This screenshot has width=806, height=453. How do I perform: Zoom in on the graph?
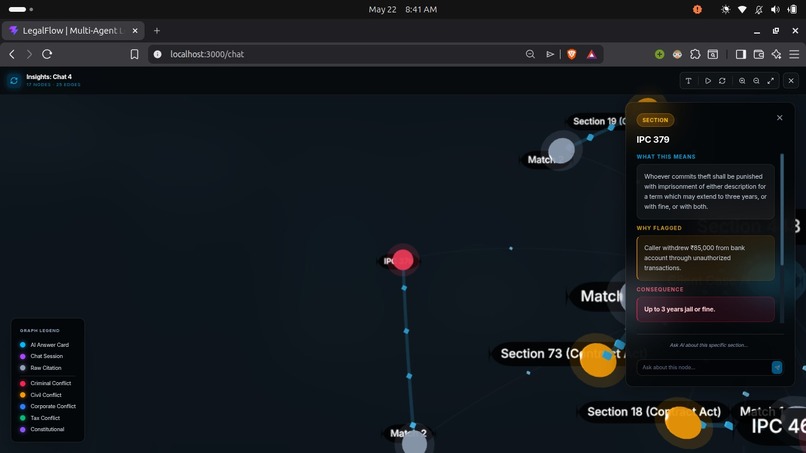(742, 81)
